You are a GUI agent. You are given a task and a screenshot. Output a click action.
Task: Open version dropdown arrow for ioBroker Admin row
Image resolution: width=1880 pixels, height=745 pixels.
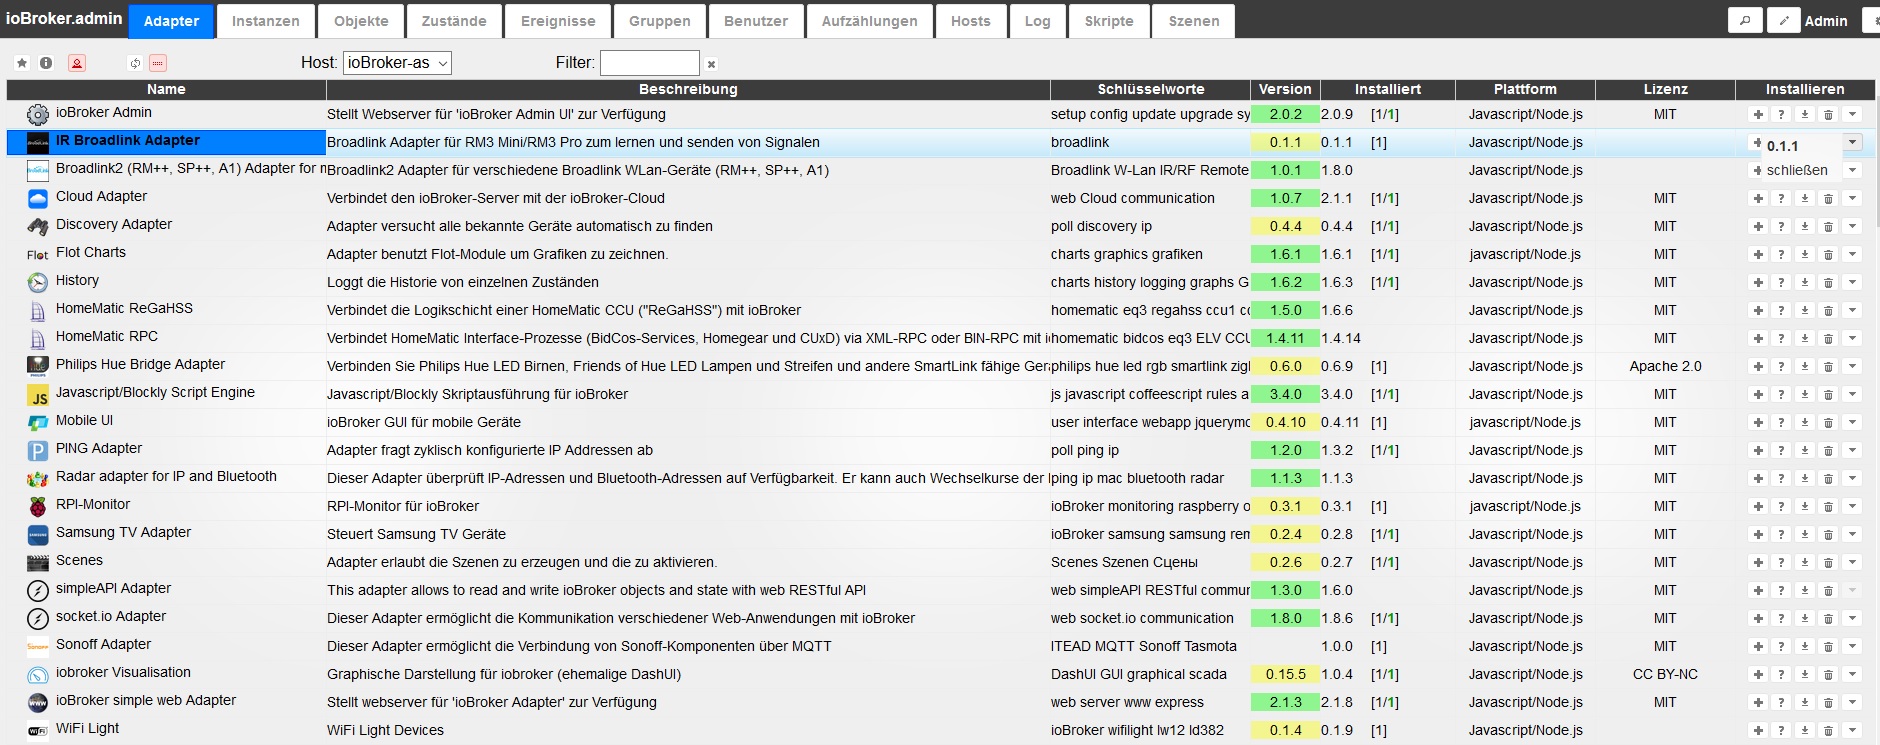click(x=1852, y=115)
